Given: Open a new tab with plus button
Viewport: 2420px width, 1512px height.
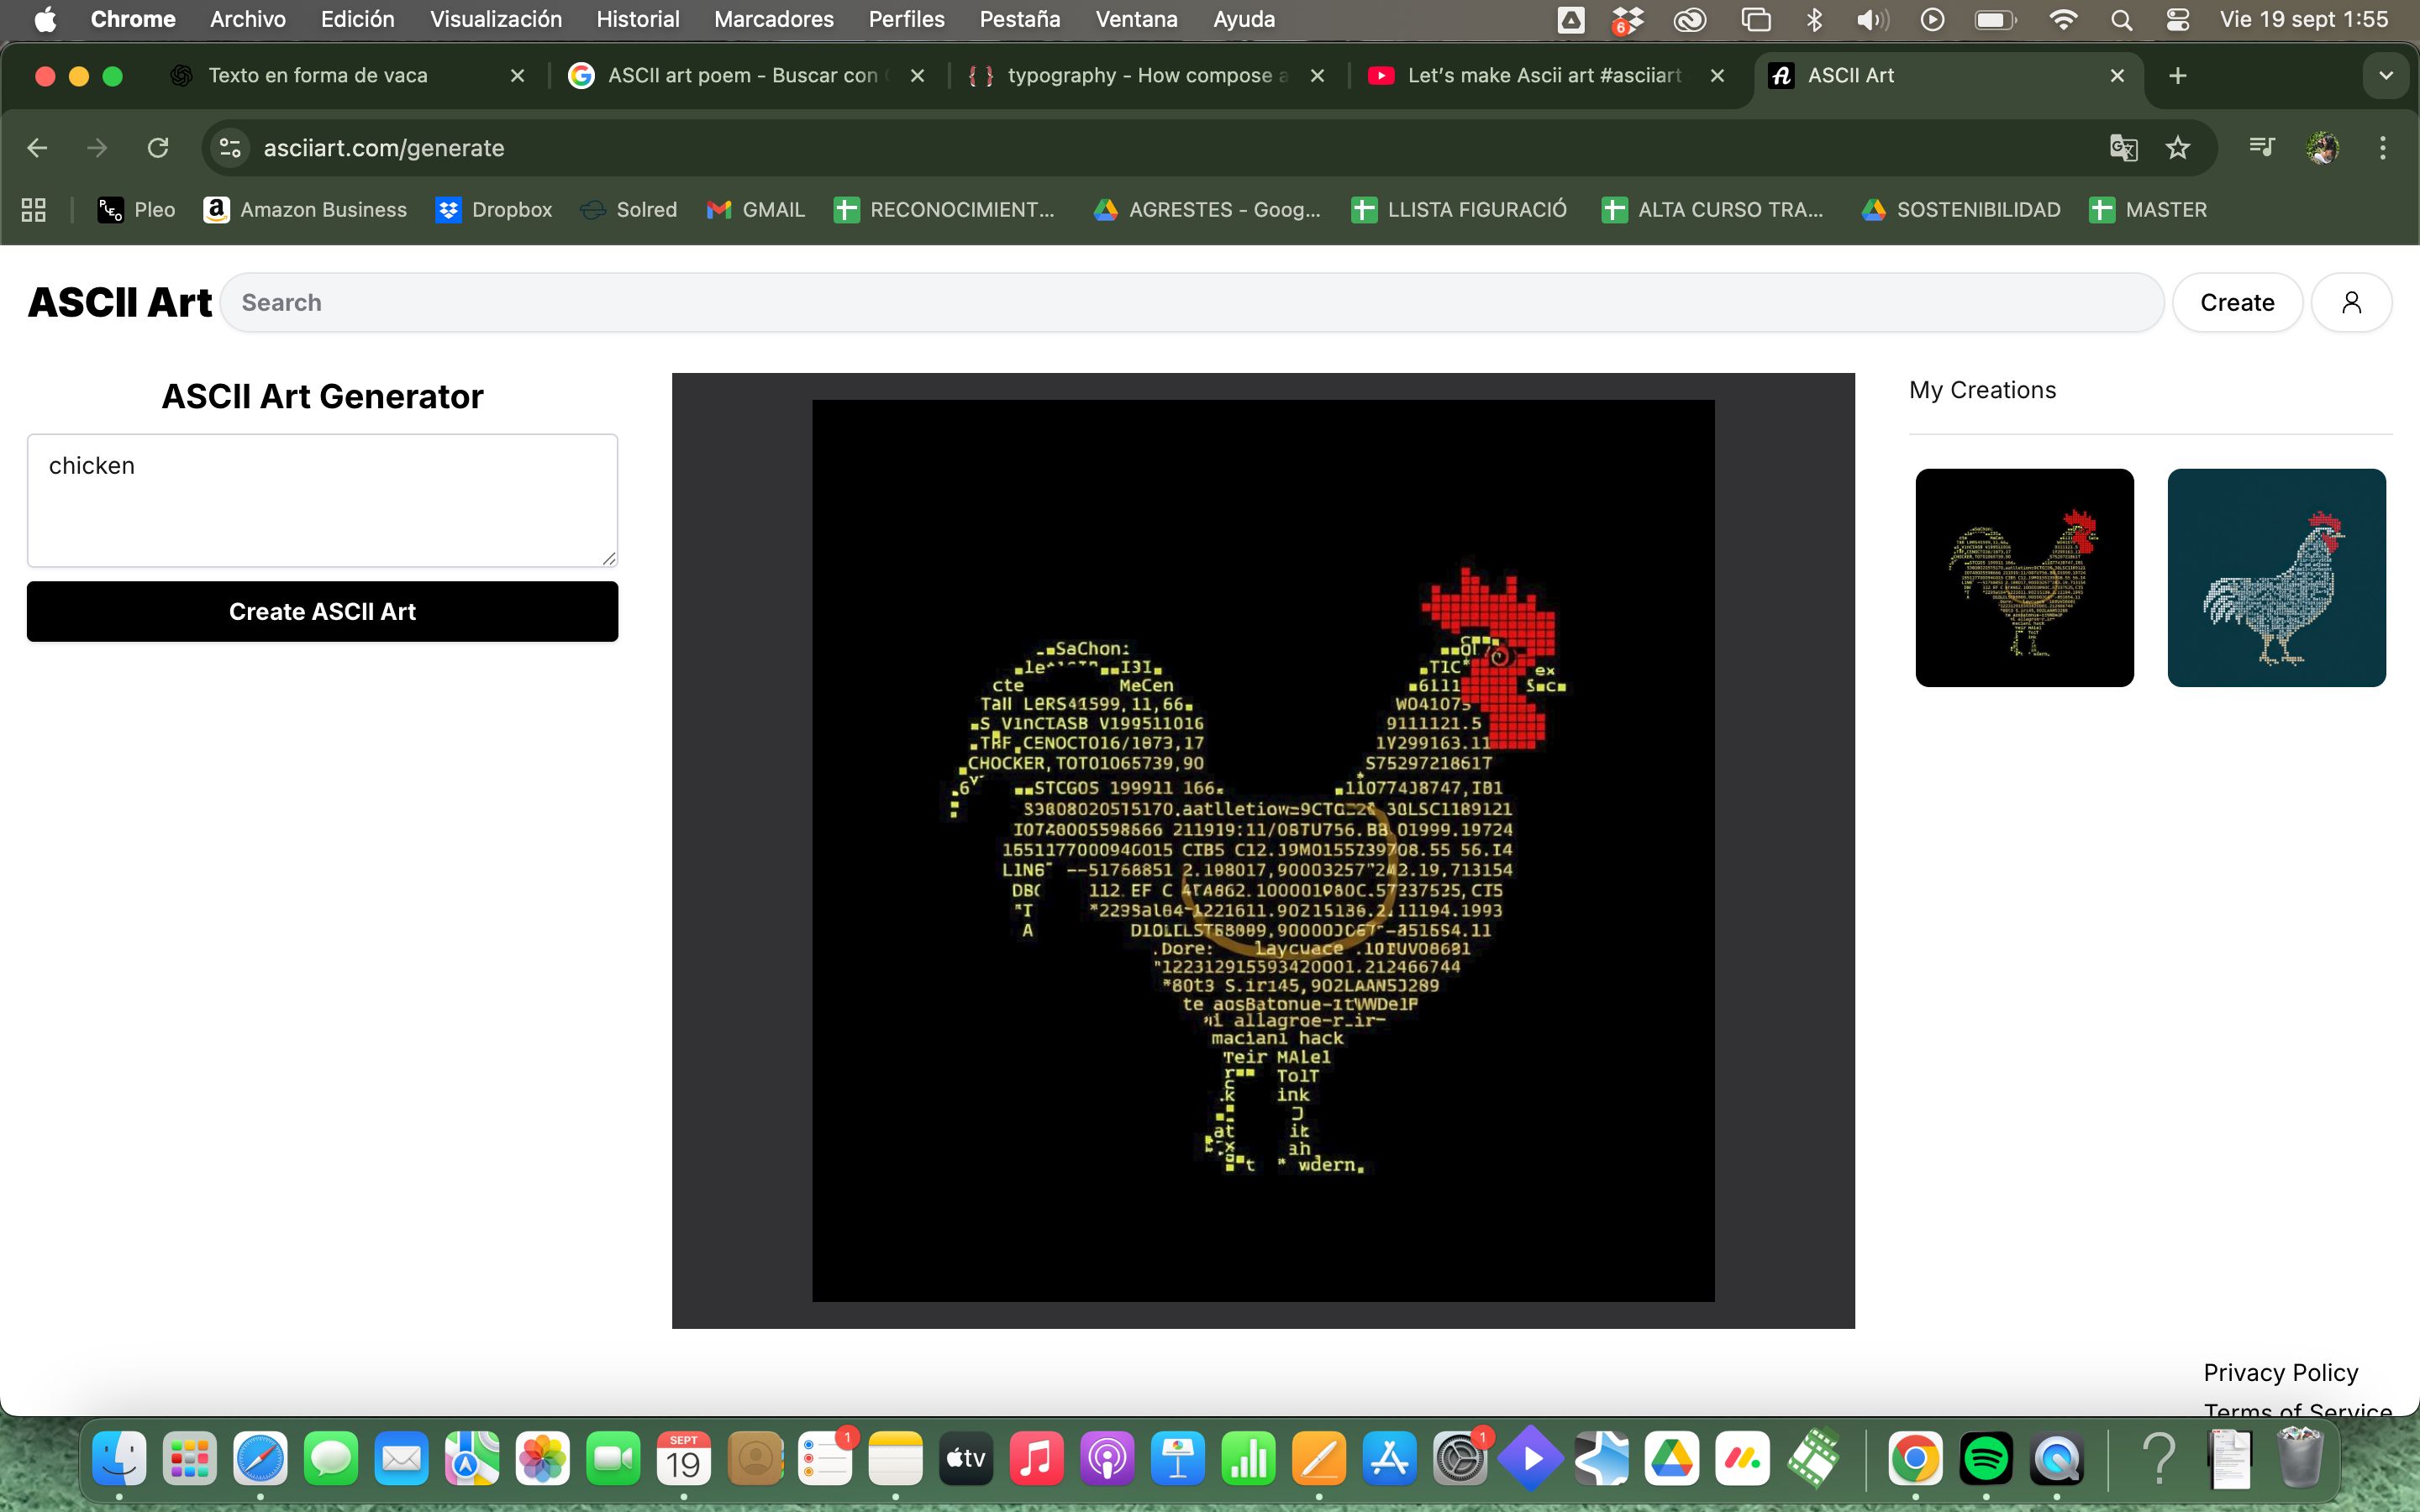Looking at the screenshot, I should click(2178, 76).
